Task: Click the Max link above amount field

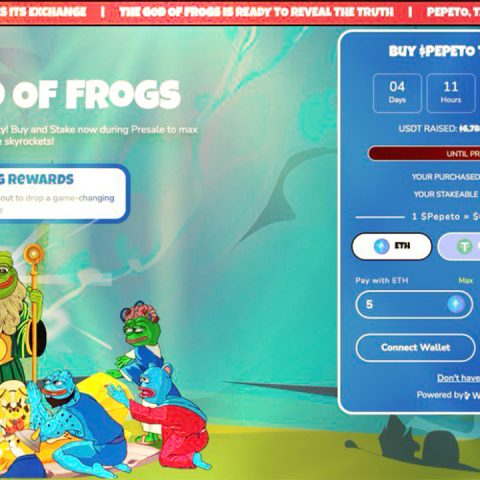Action: pyautogui.click(x=465, y=280)
